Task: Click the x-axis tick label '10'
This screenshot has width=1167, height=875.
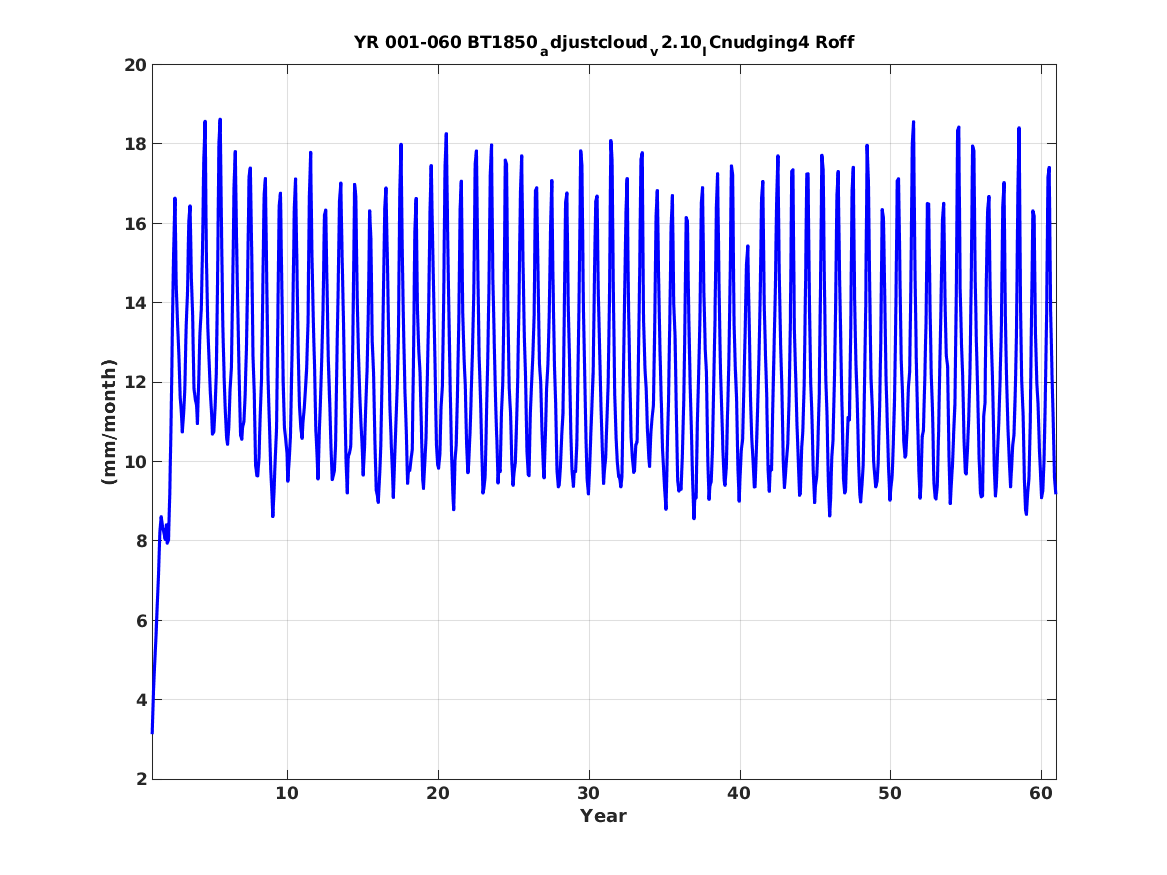Action: (287, 793)
